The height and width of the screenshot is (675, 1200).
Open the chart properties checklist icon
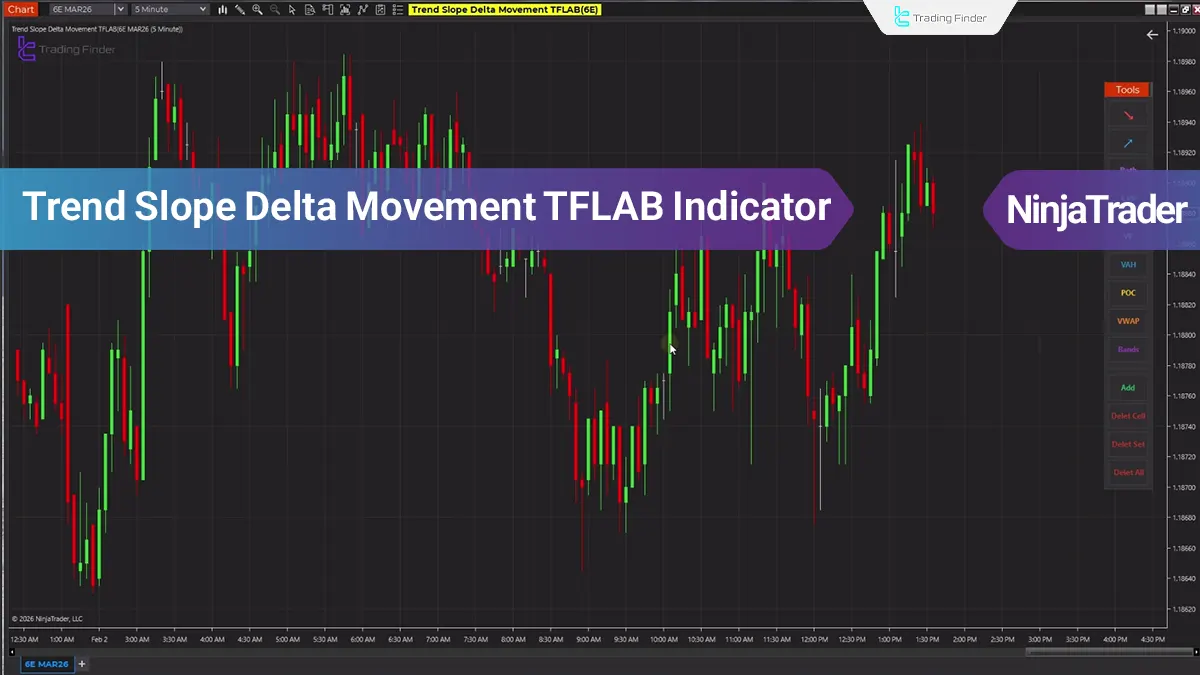[380, 9]
